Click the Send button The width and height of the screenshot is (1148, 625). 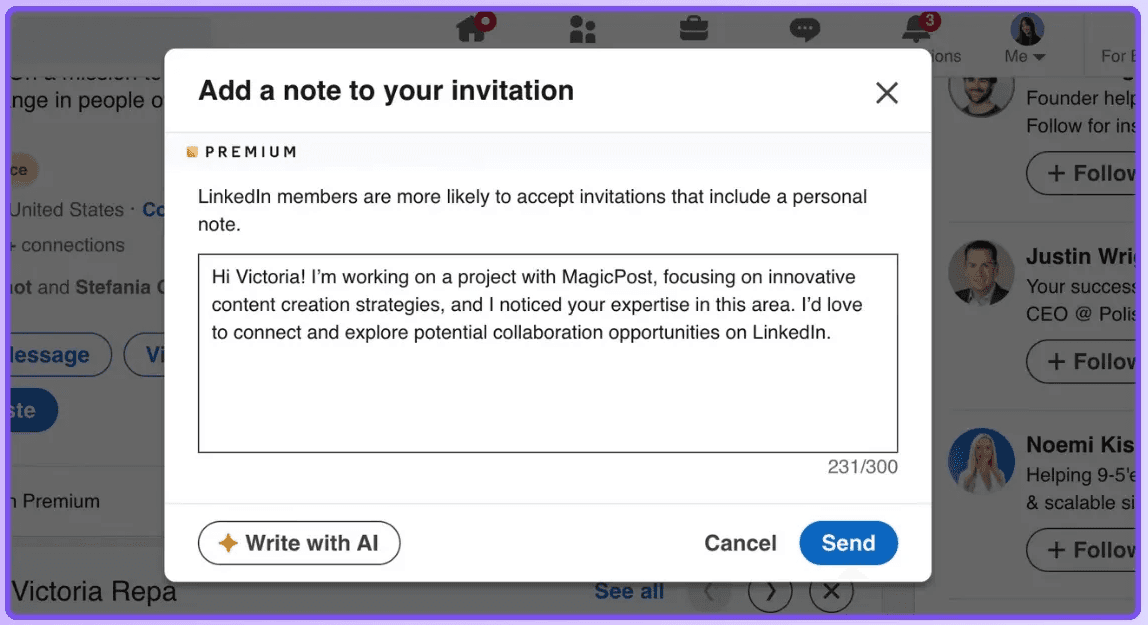point(848,543)
